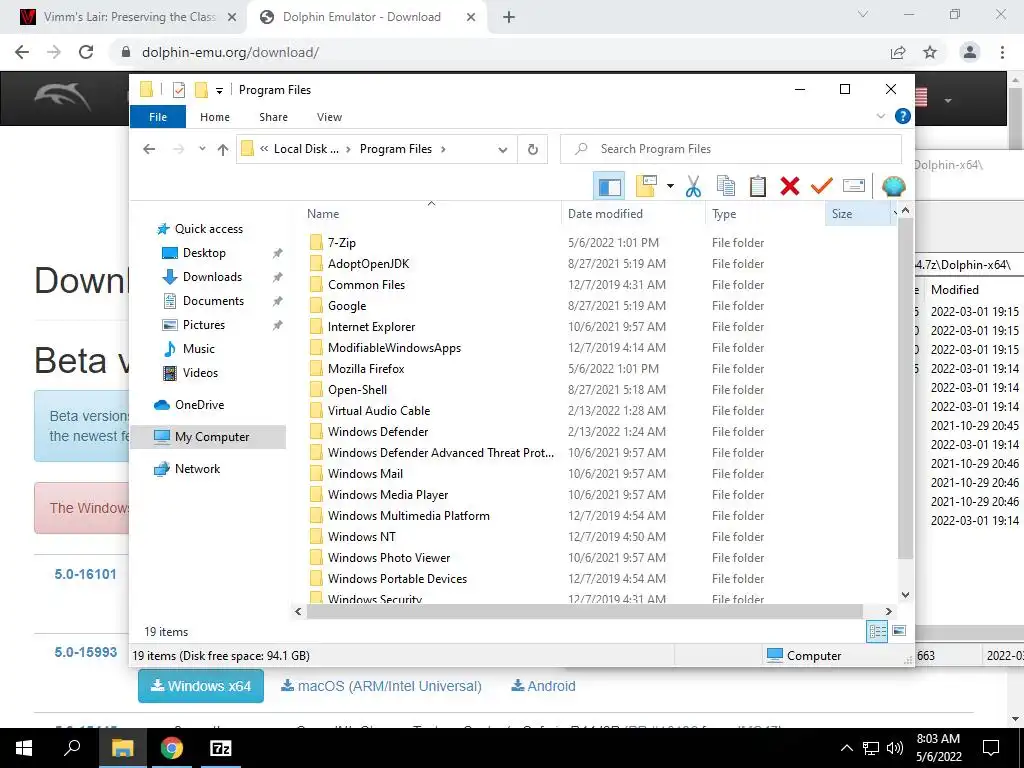This screenshot has width=1024, height=768.
Task: Open the folder options icon in toolbar
Action: pos(646,187)
